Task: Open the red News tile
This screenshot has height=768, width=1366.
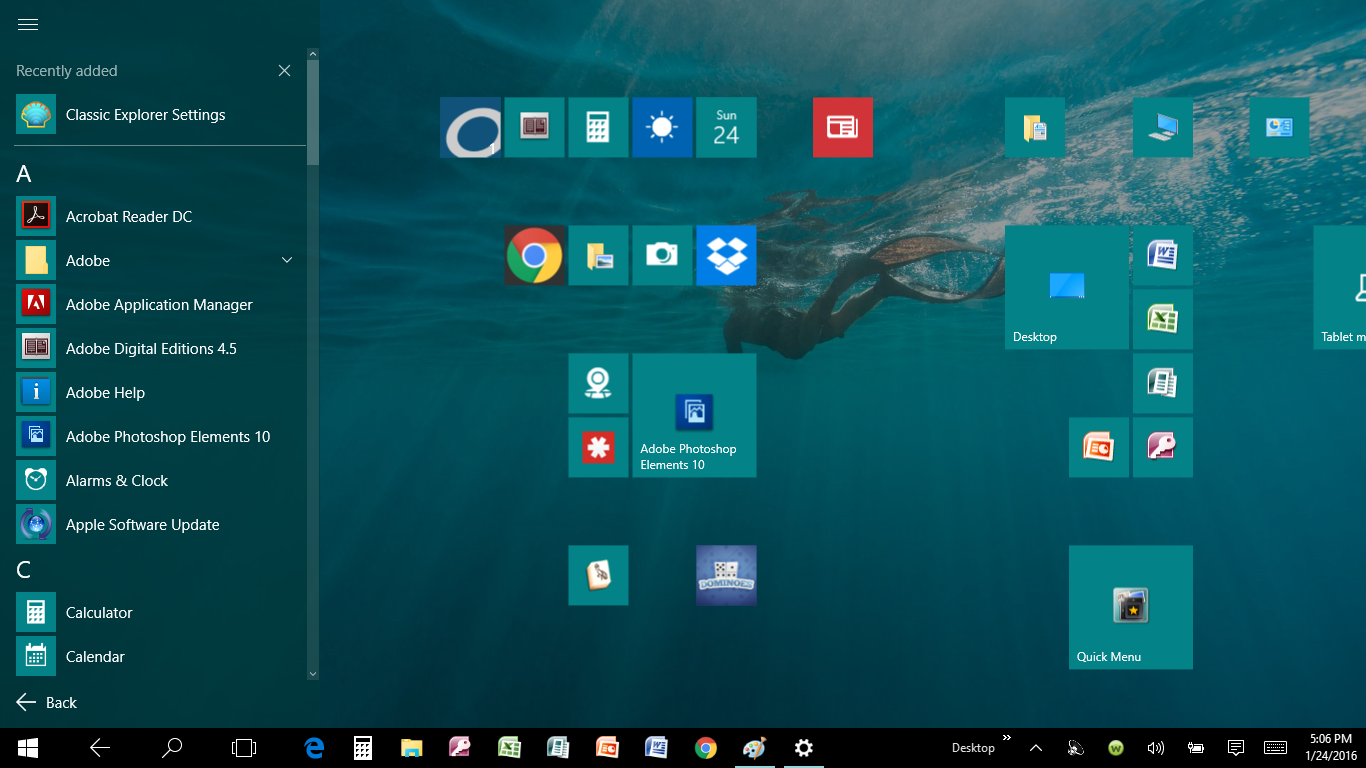Action: tap(843, 128)
